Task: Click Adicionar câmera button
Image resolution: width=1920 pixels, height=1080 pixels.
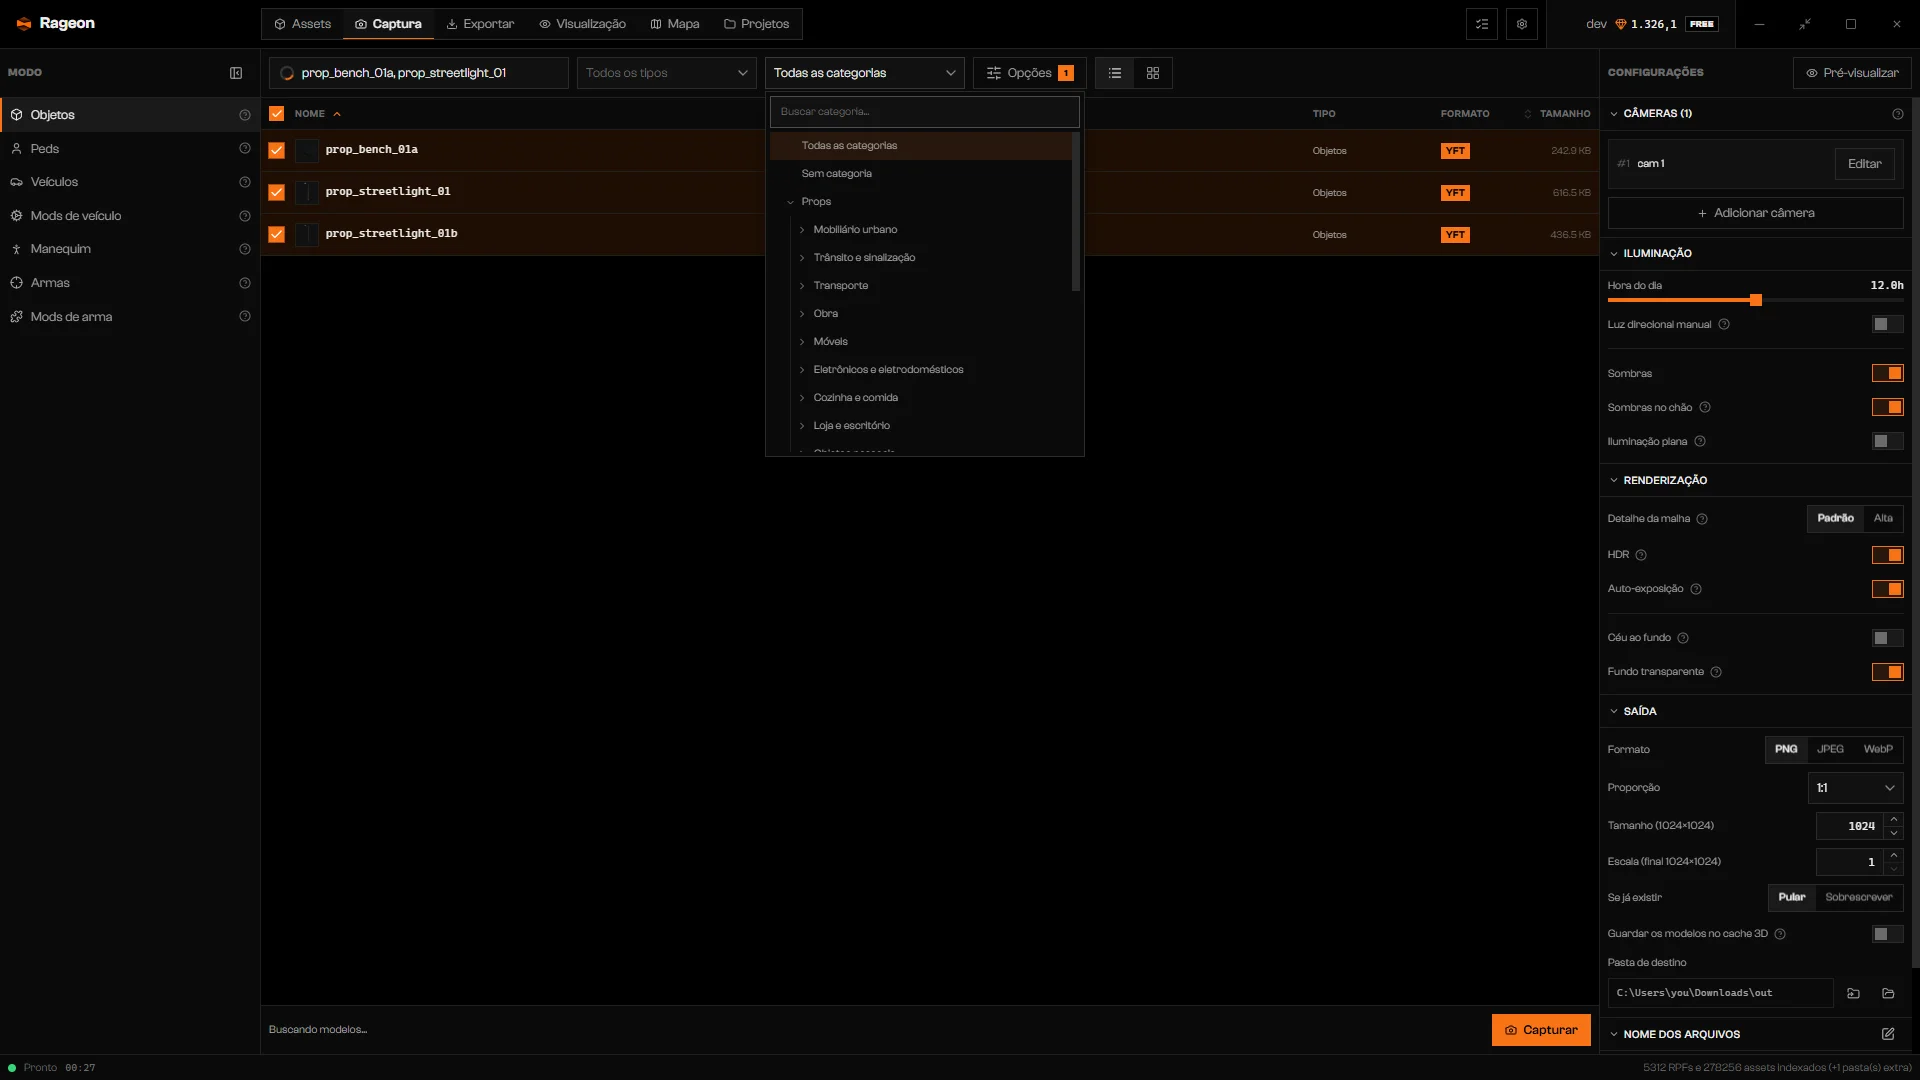Action: pyautogui.click(x=1755, y=213)
